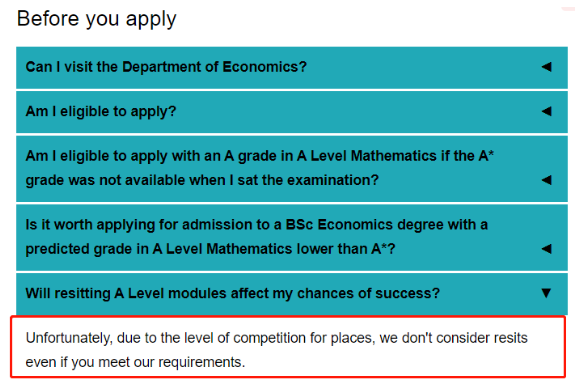580x388 pixels.
Task: Click the answer line starting with 'Unfortunately, due to the level'
Action: (x=276, y=338)
